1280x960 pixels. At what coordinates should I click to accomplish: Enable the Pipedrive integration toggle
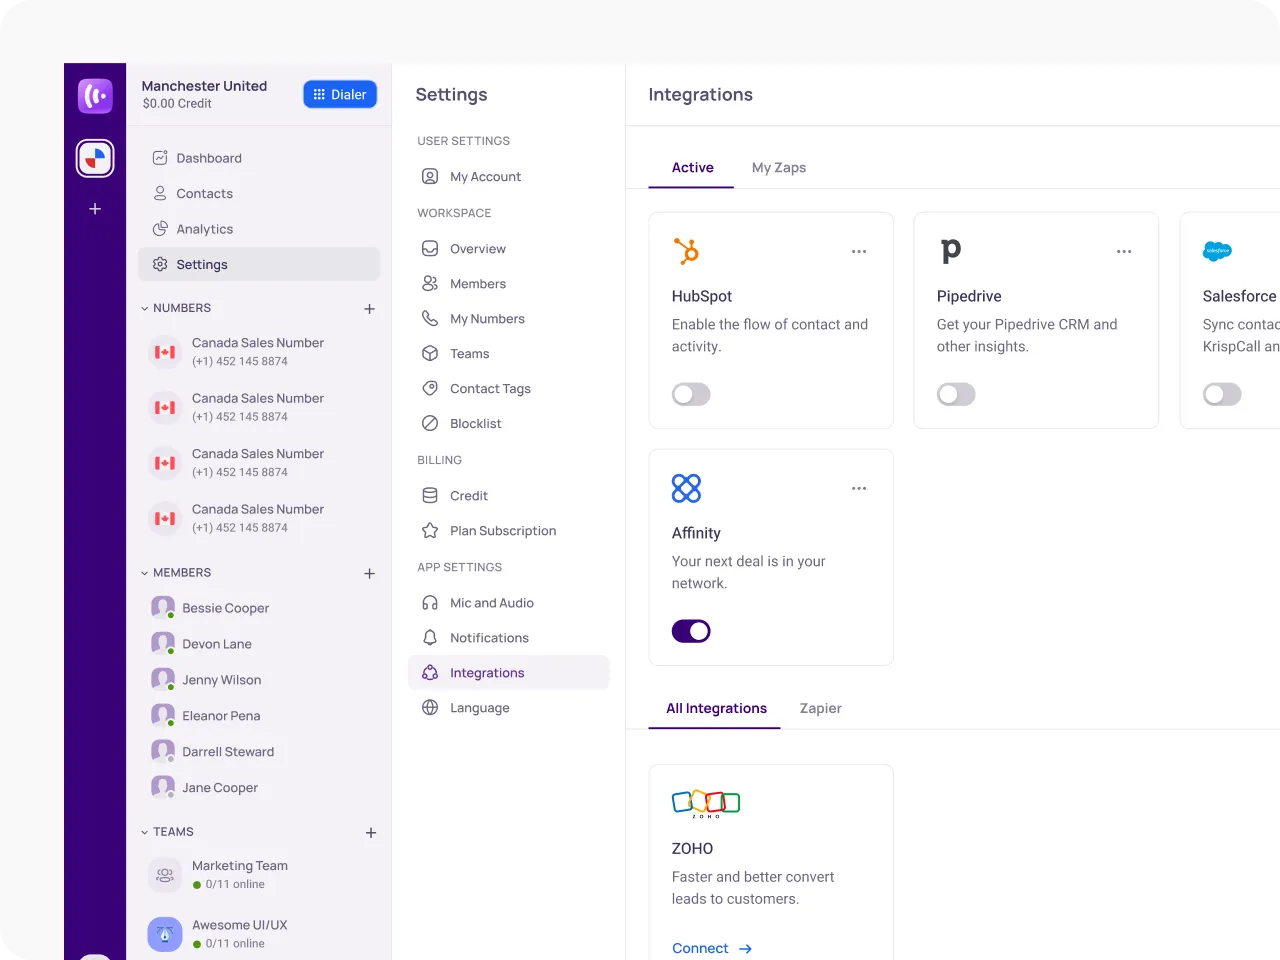coord(956,395)
